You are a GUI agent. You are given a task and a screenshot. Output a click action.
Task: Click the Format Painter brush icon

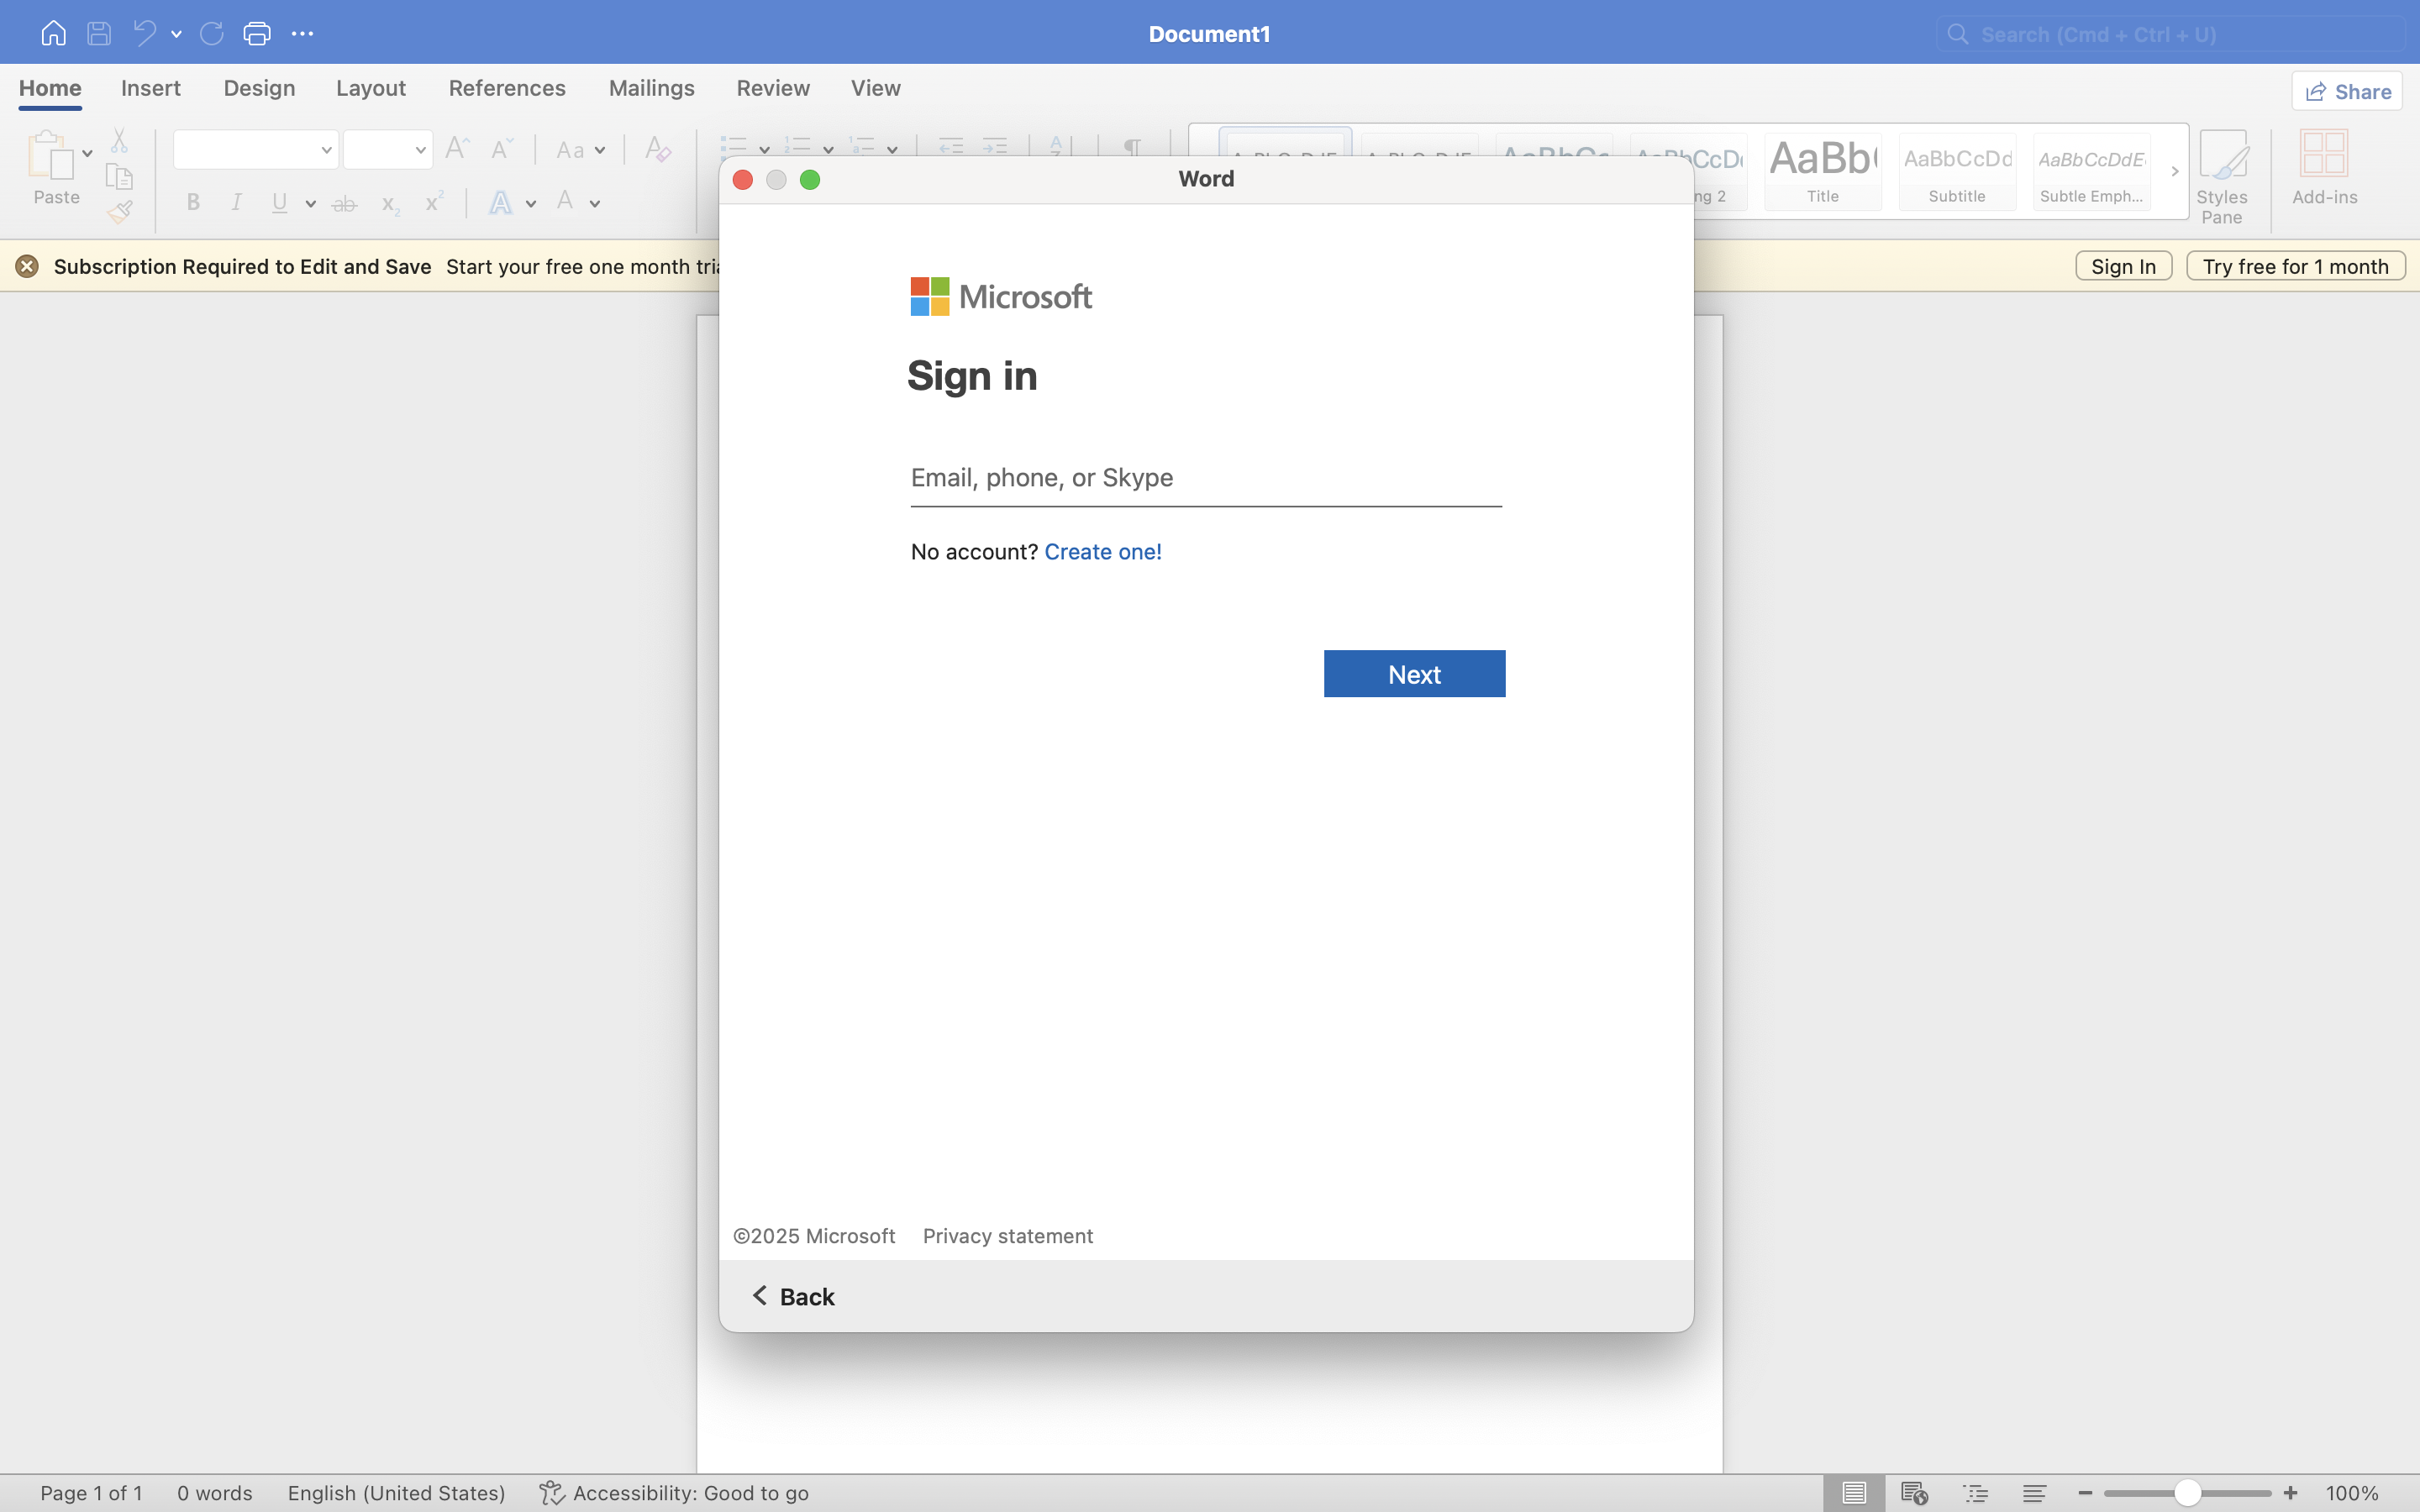point(120,212)
